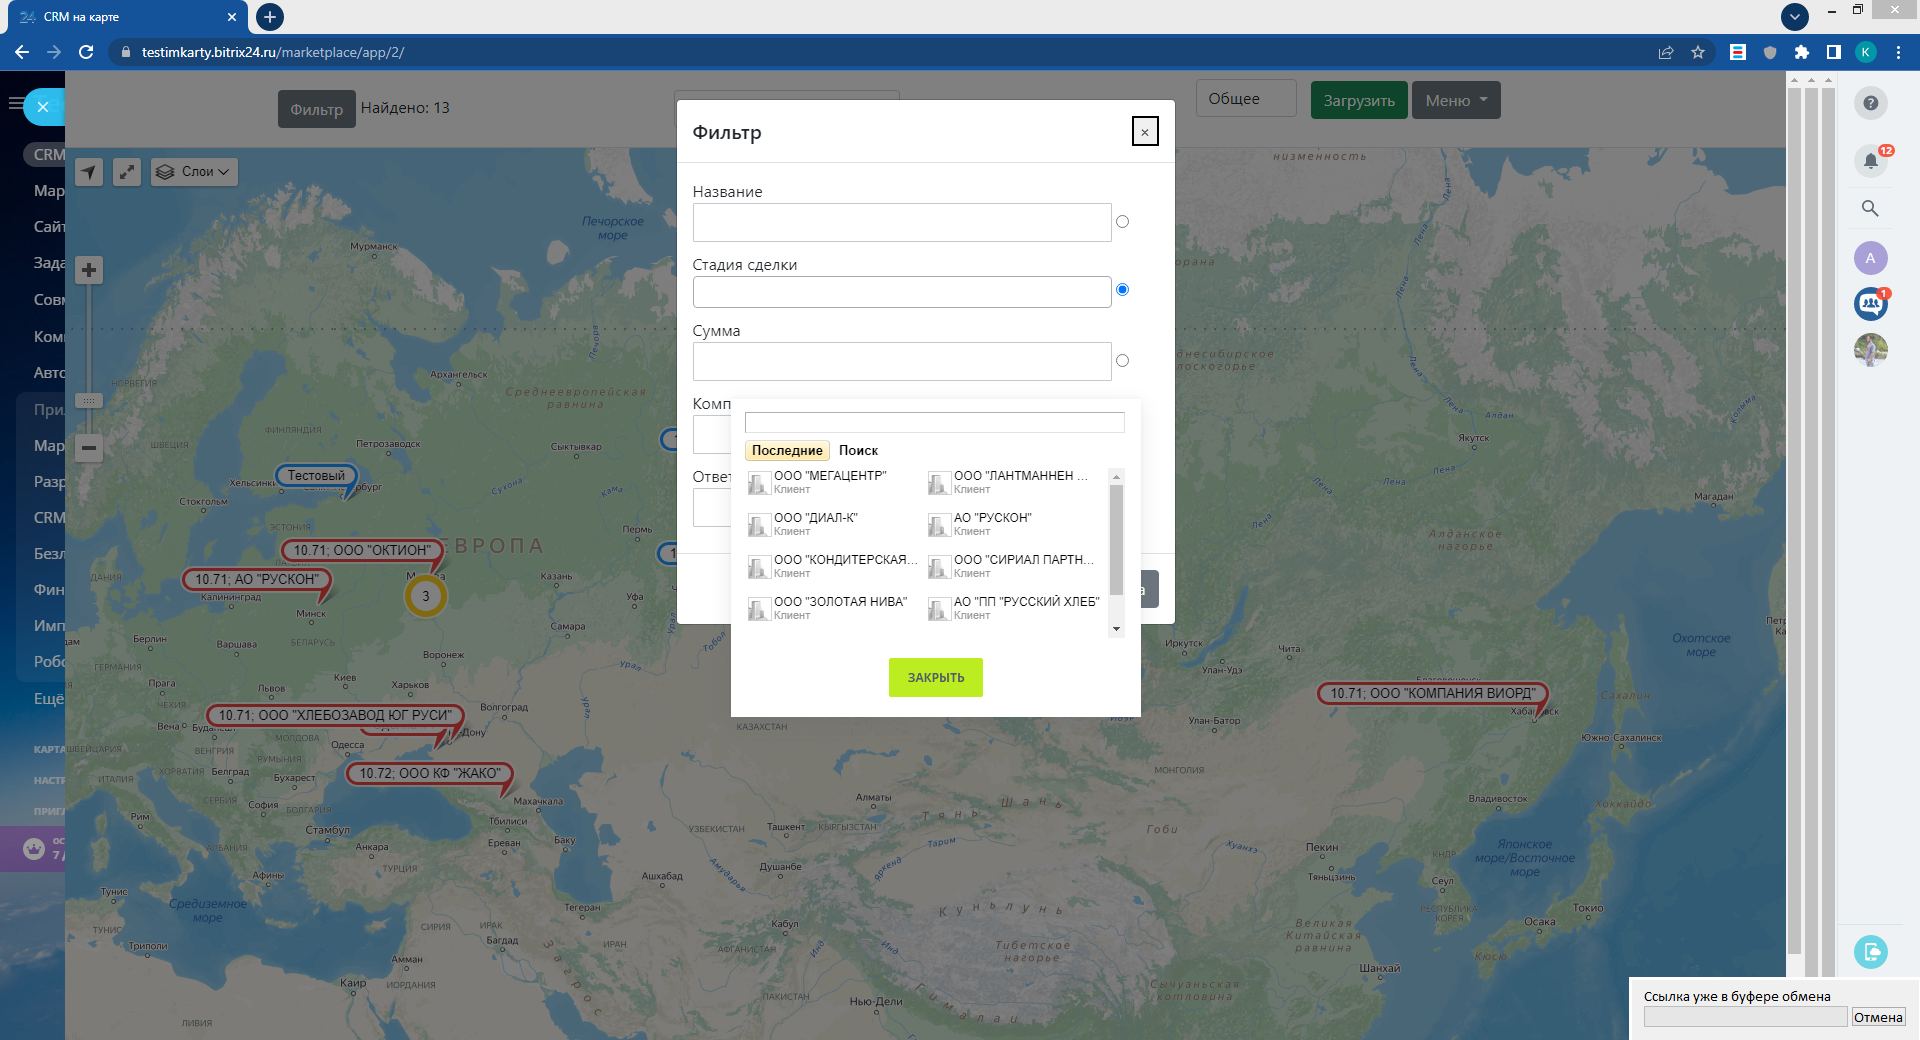Click the map zoom in plus button

pyautogui.click(x=89, y=270)
